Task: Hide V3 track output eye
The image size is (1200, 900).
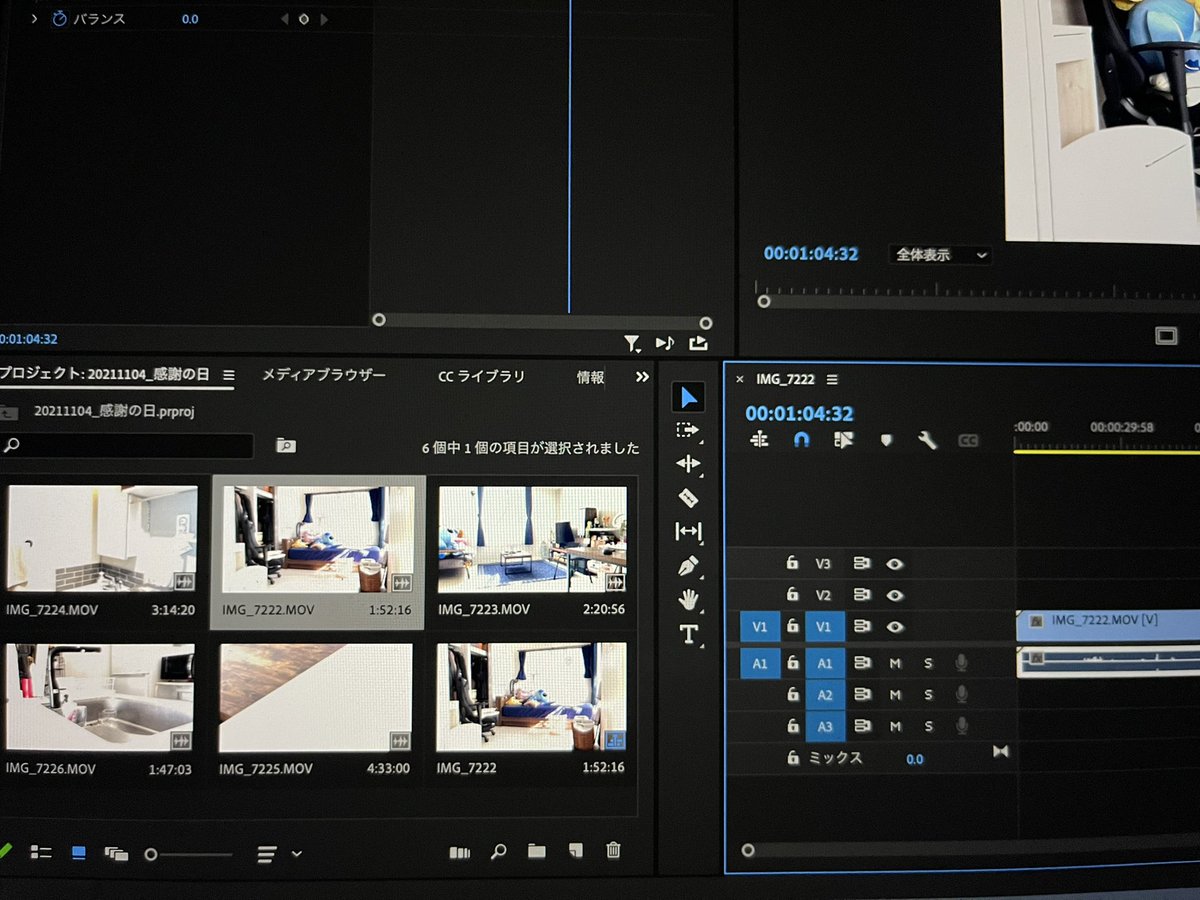Action: coord(894,564)
